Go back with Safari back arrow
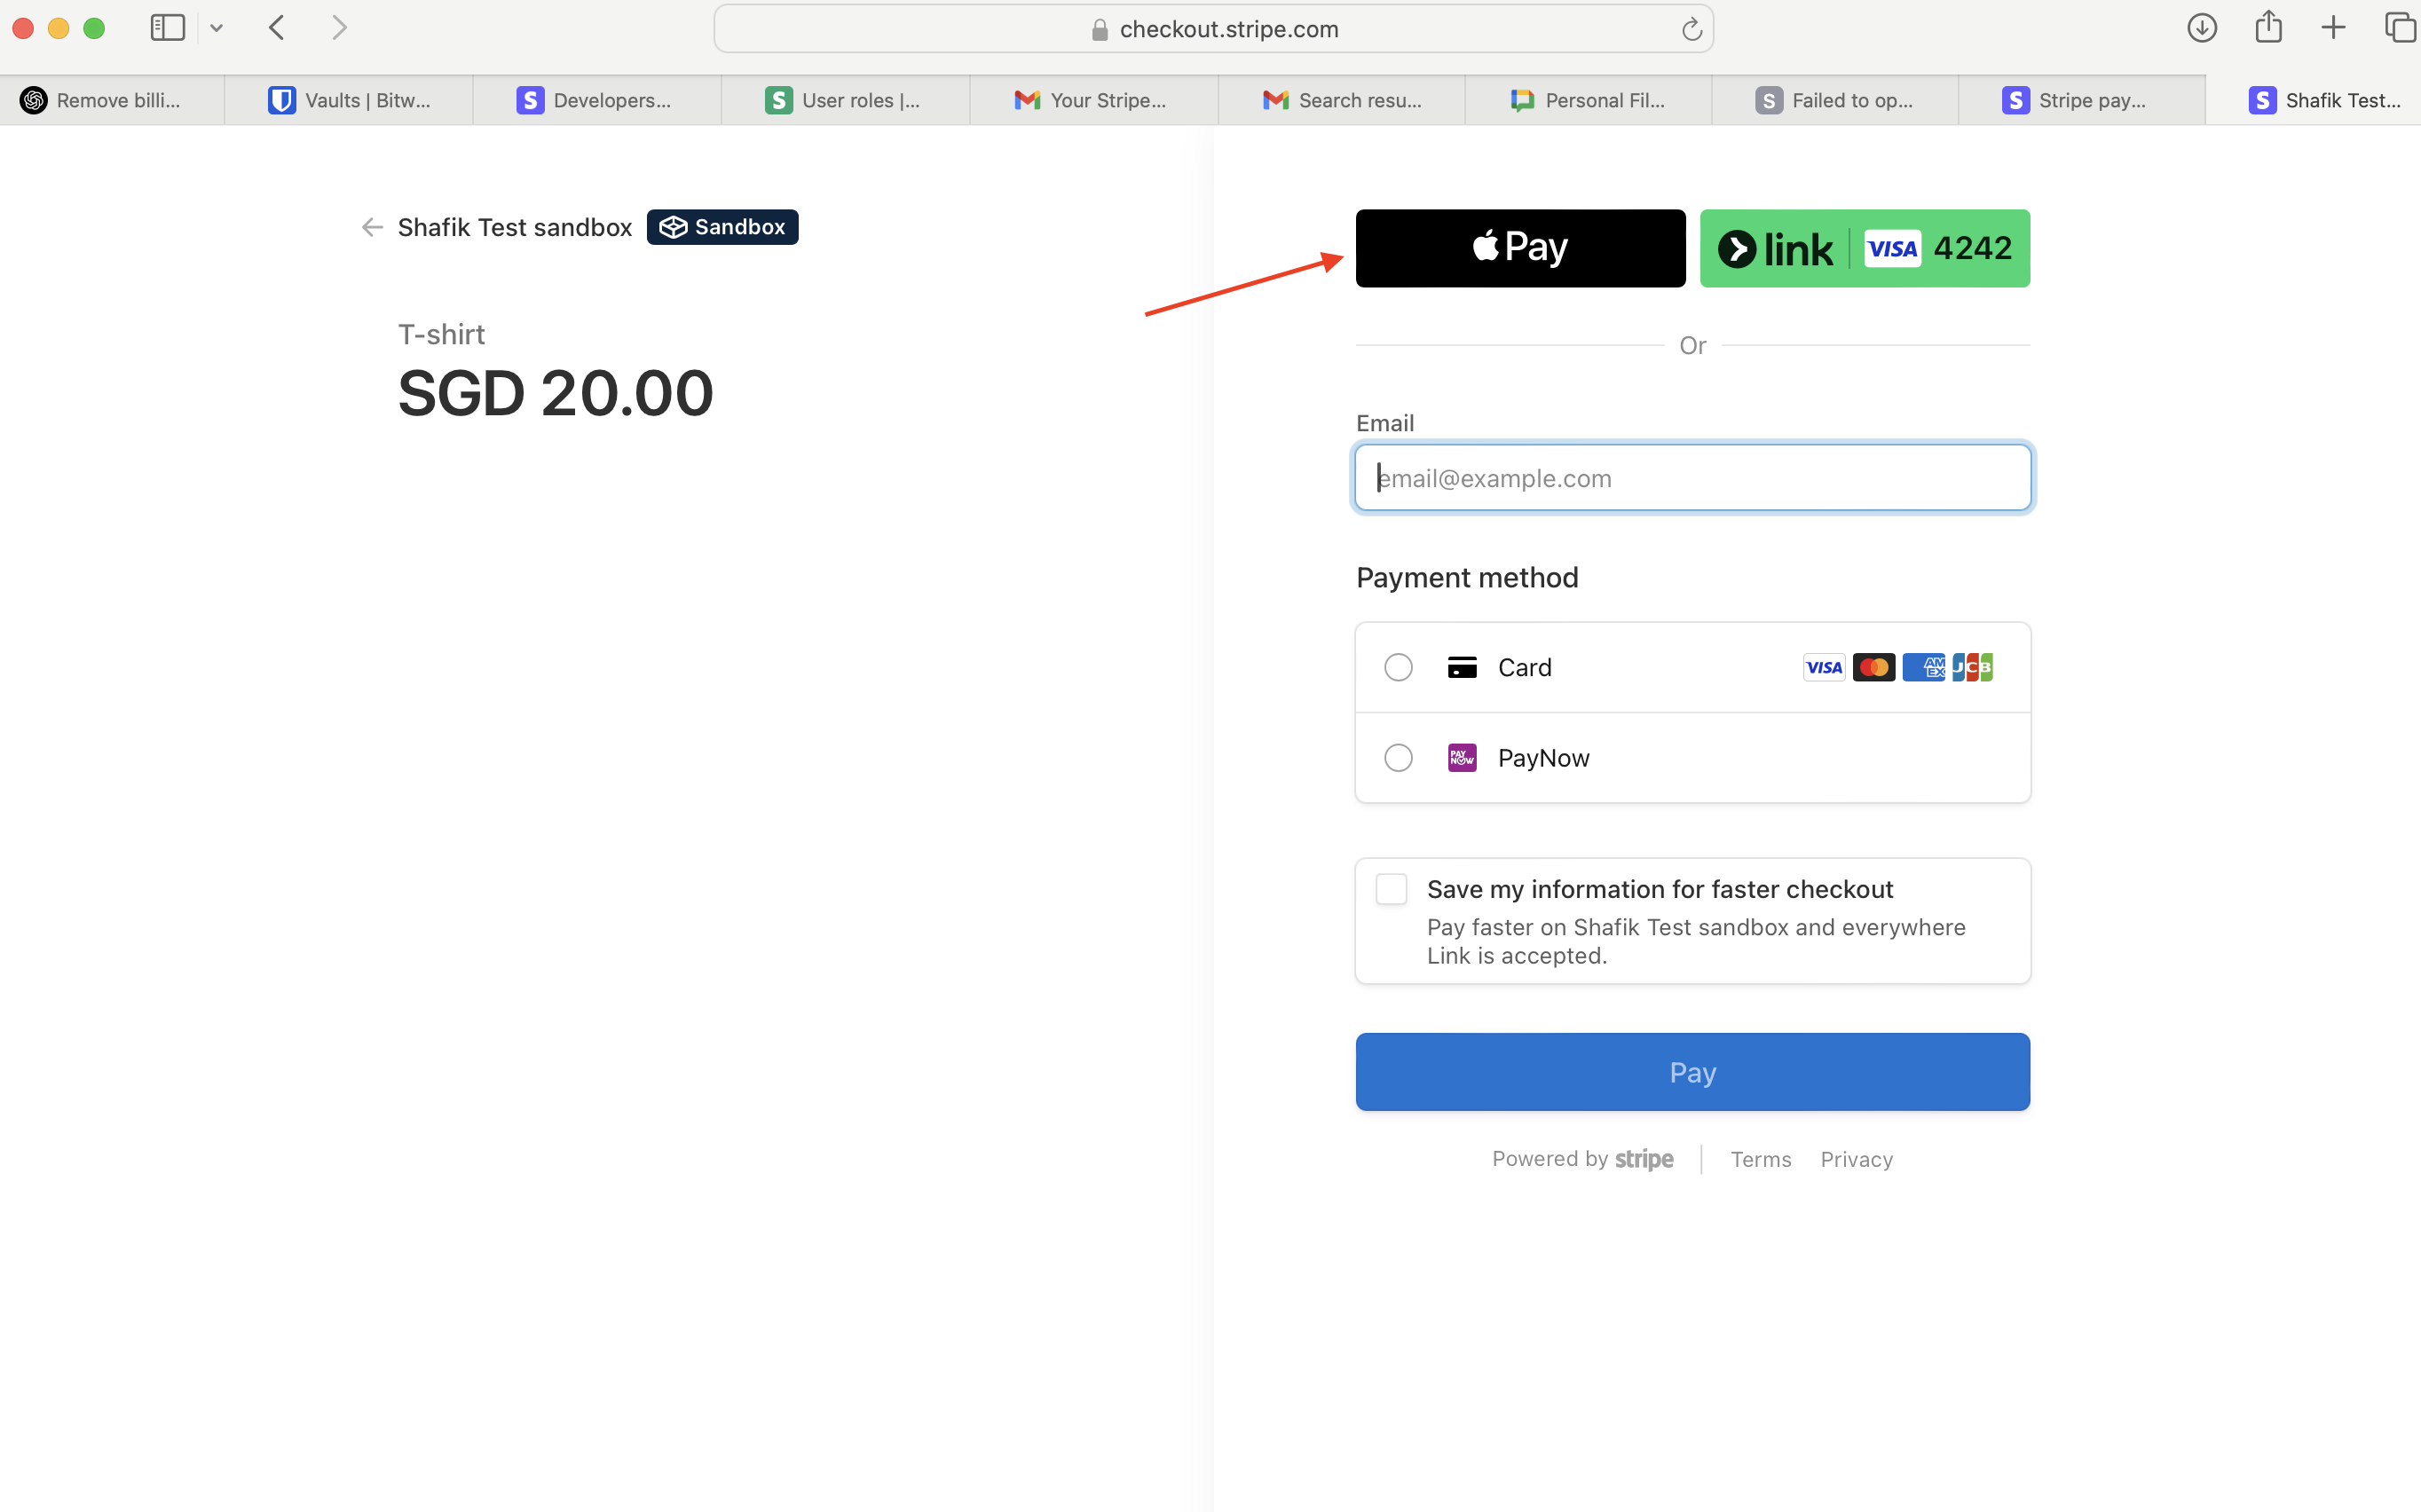 tap(277, 28)
